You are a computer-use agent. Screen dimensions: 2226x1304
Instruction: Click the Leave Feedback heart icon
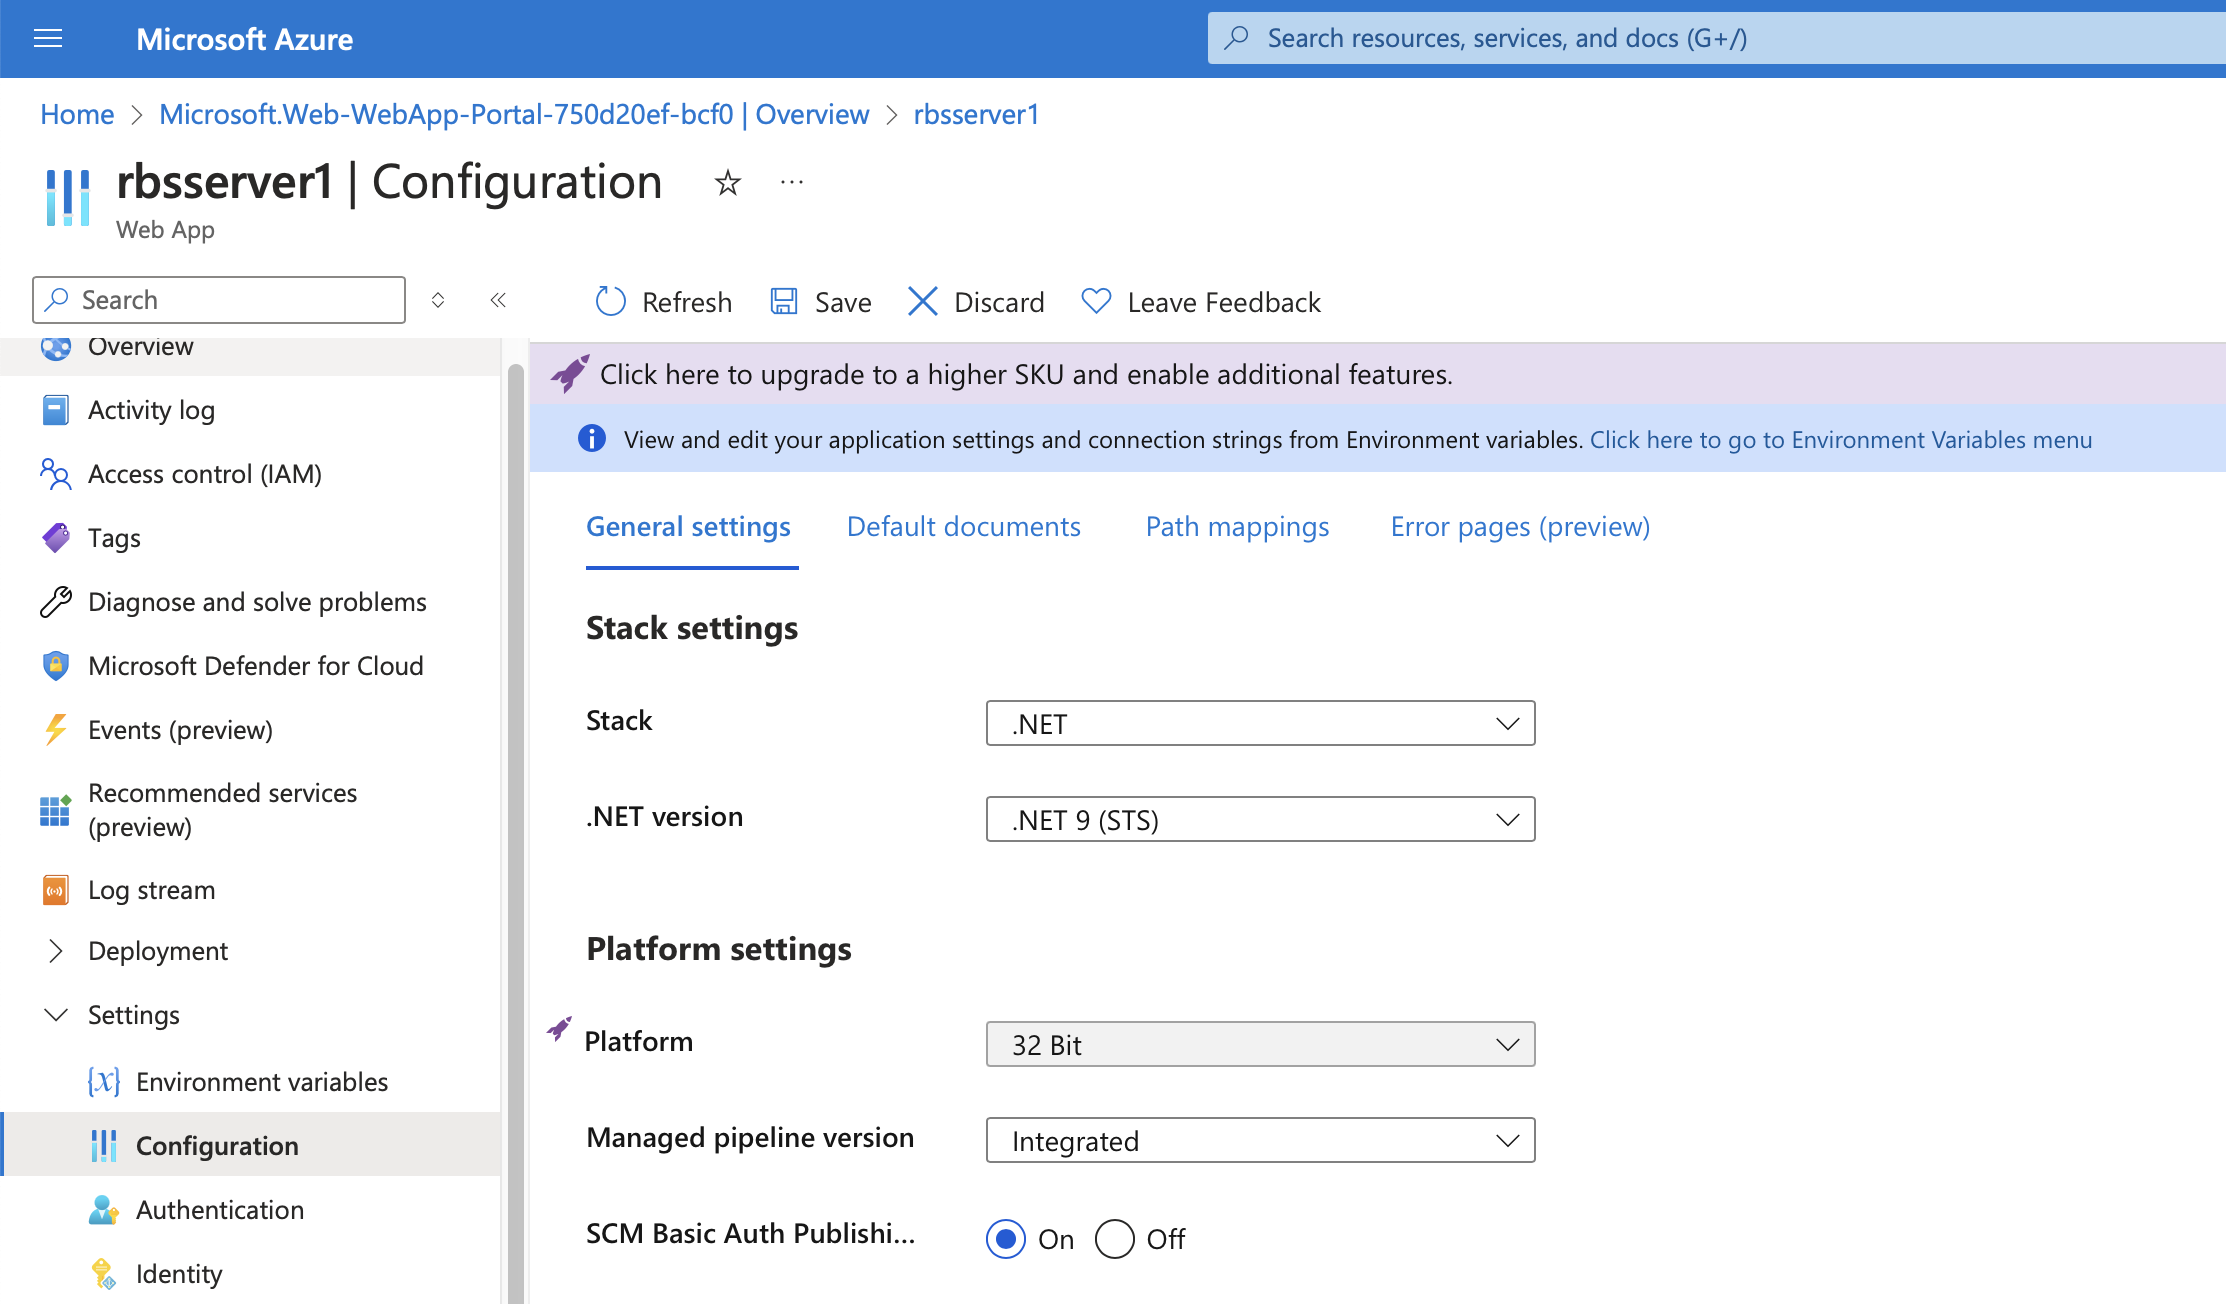pos(1096,301)
